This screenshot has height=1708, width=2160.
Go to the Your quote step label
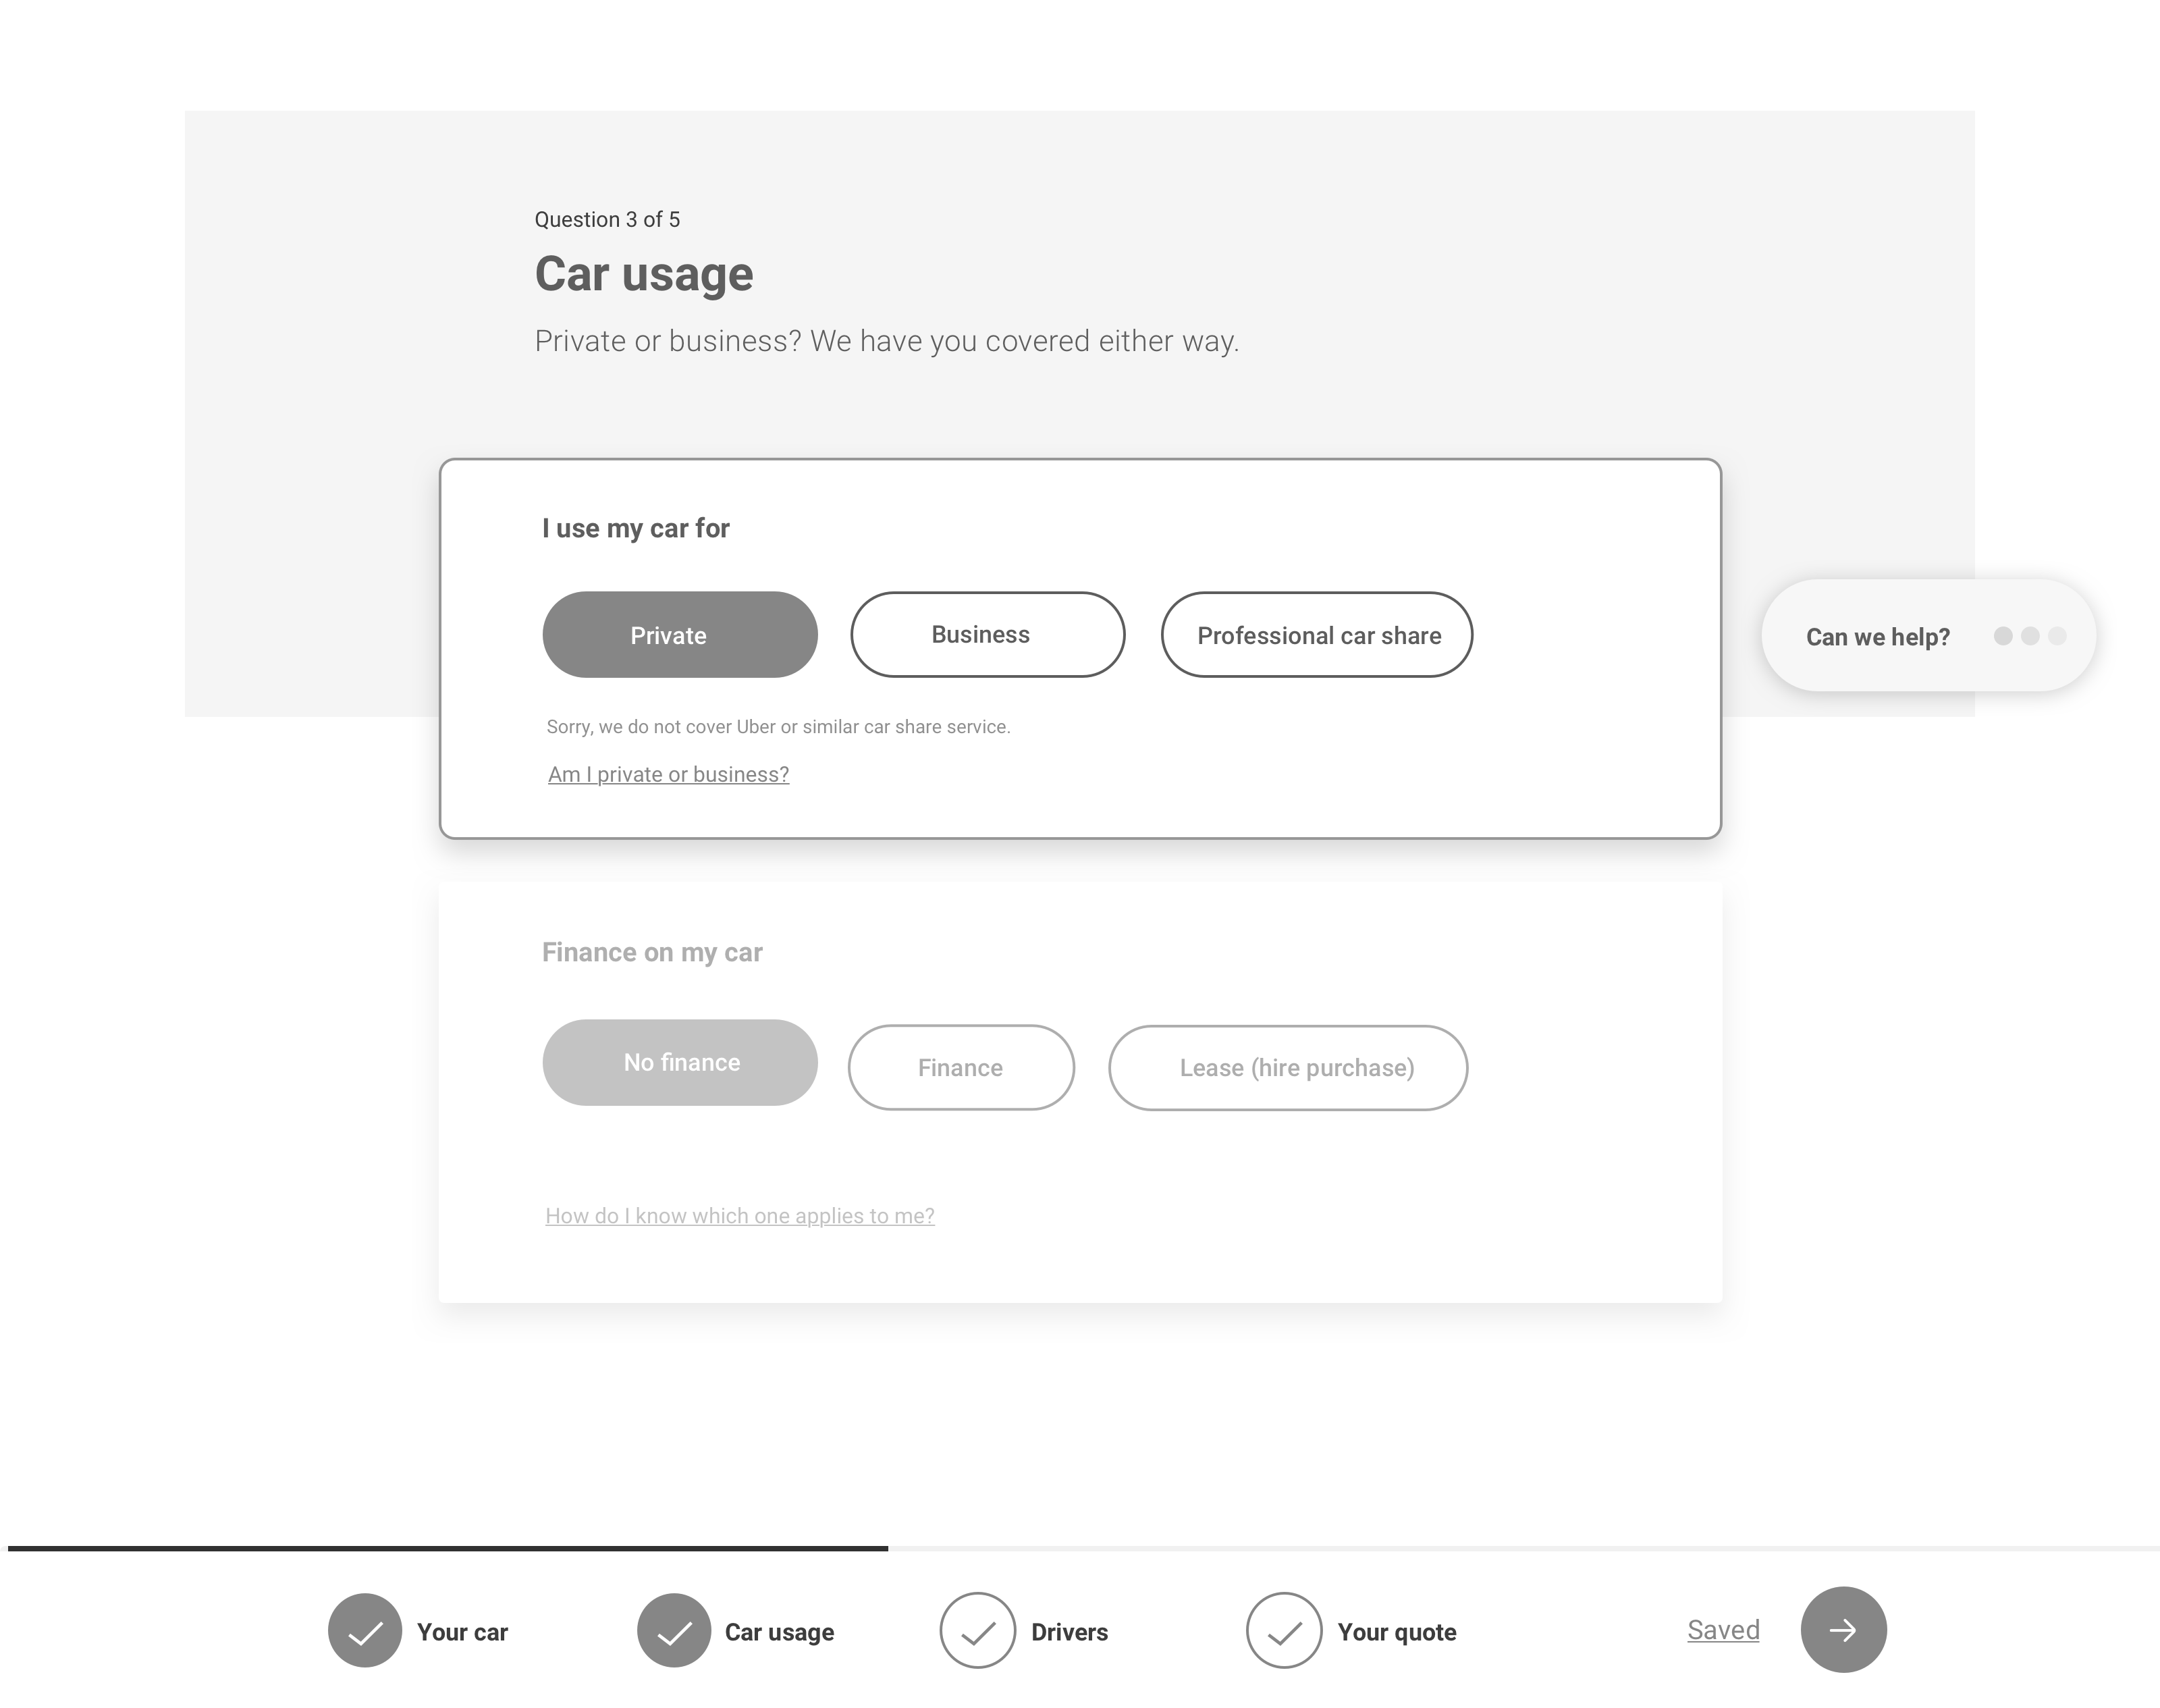click(1397, 1632)
